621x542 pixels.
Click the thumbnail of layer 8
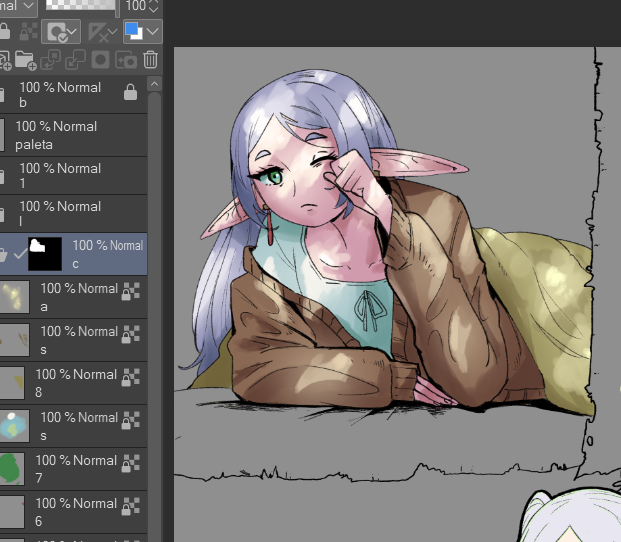(x=12, y=383)
